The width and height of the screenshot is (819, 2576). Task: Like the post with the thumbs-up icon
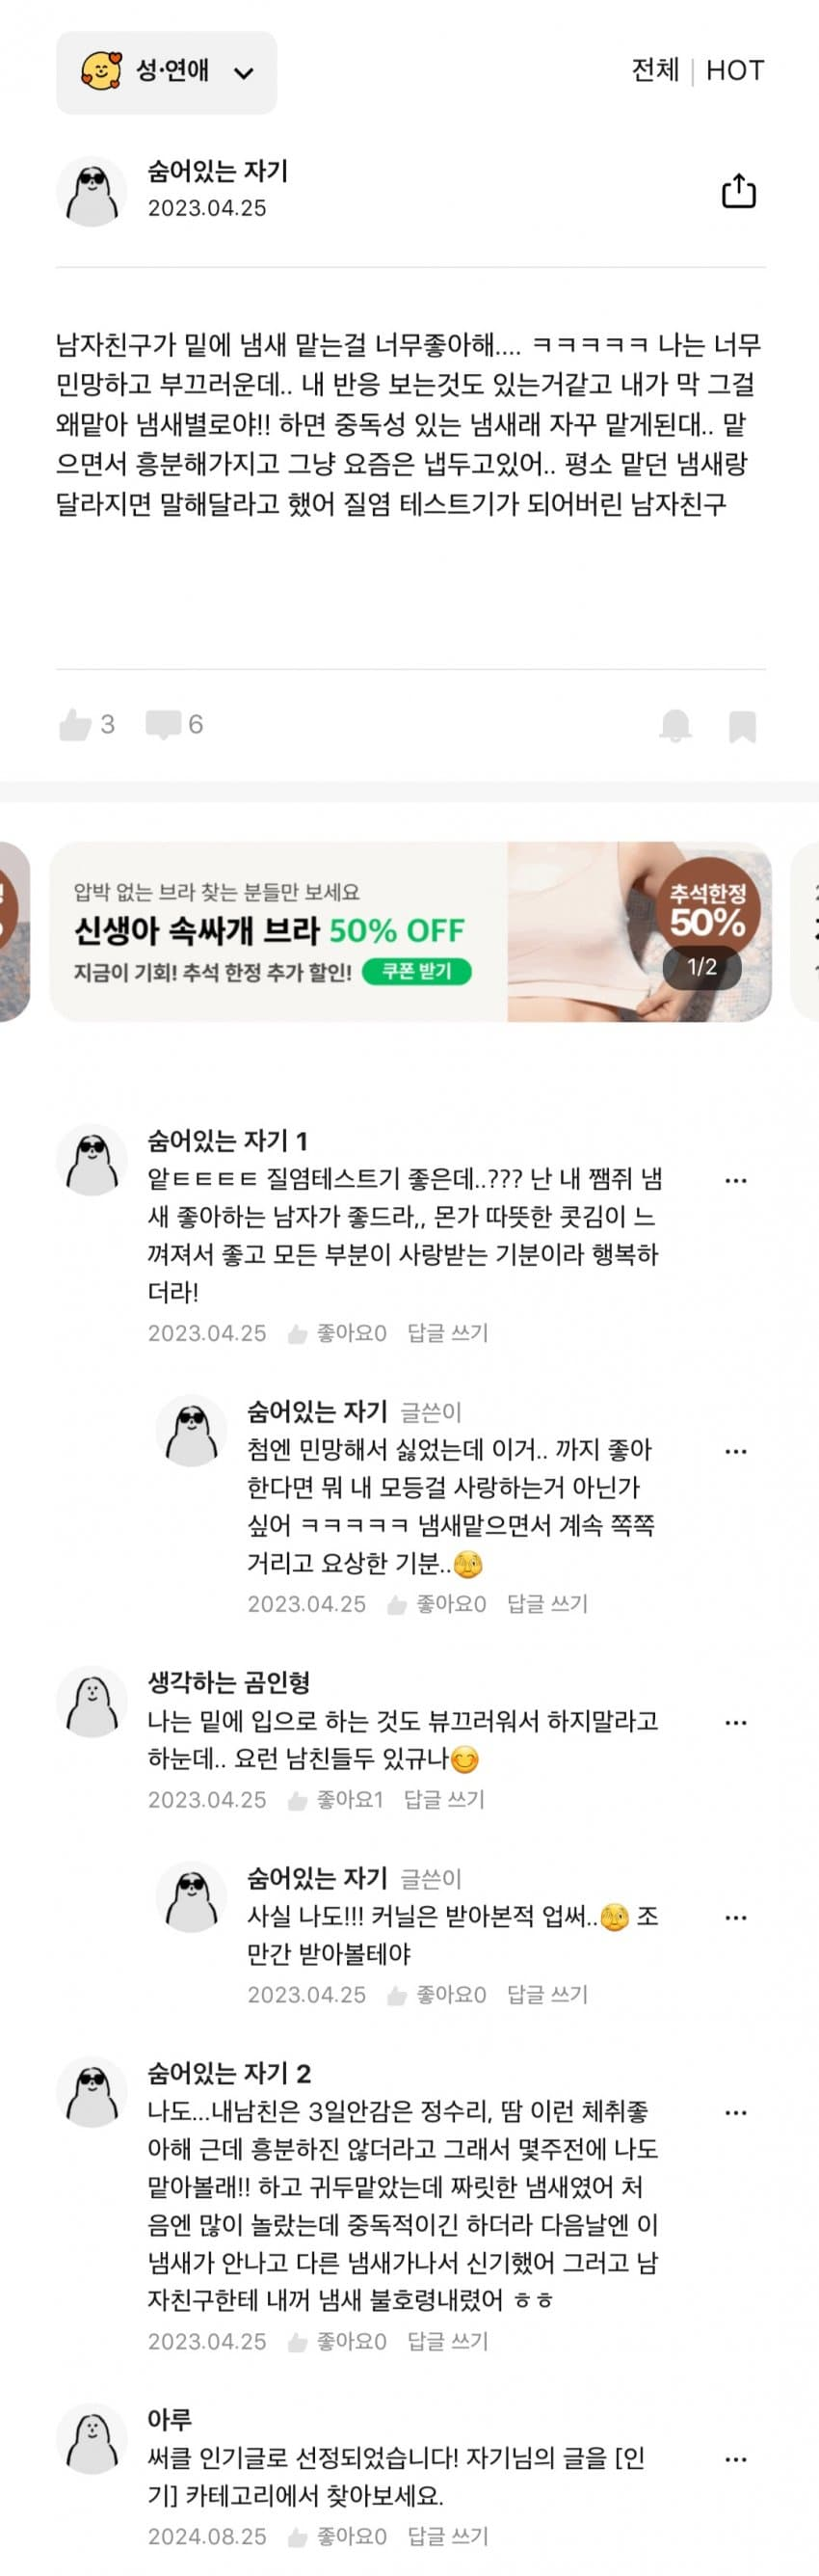(75, 724)
